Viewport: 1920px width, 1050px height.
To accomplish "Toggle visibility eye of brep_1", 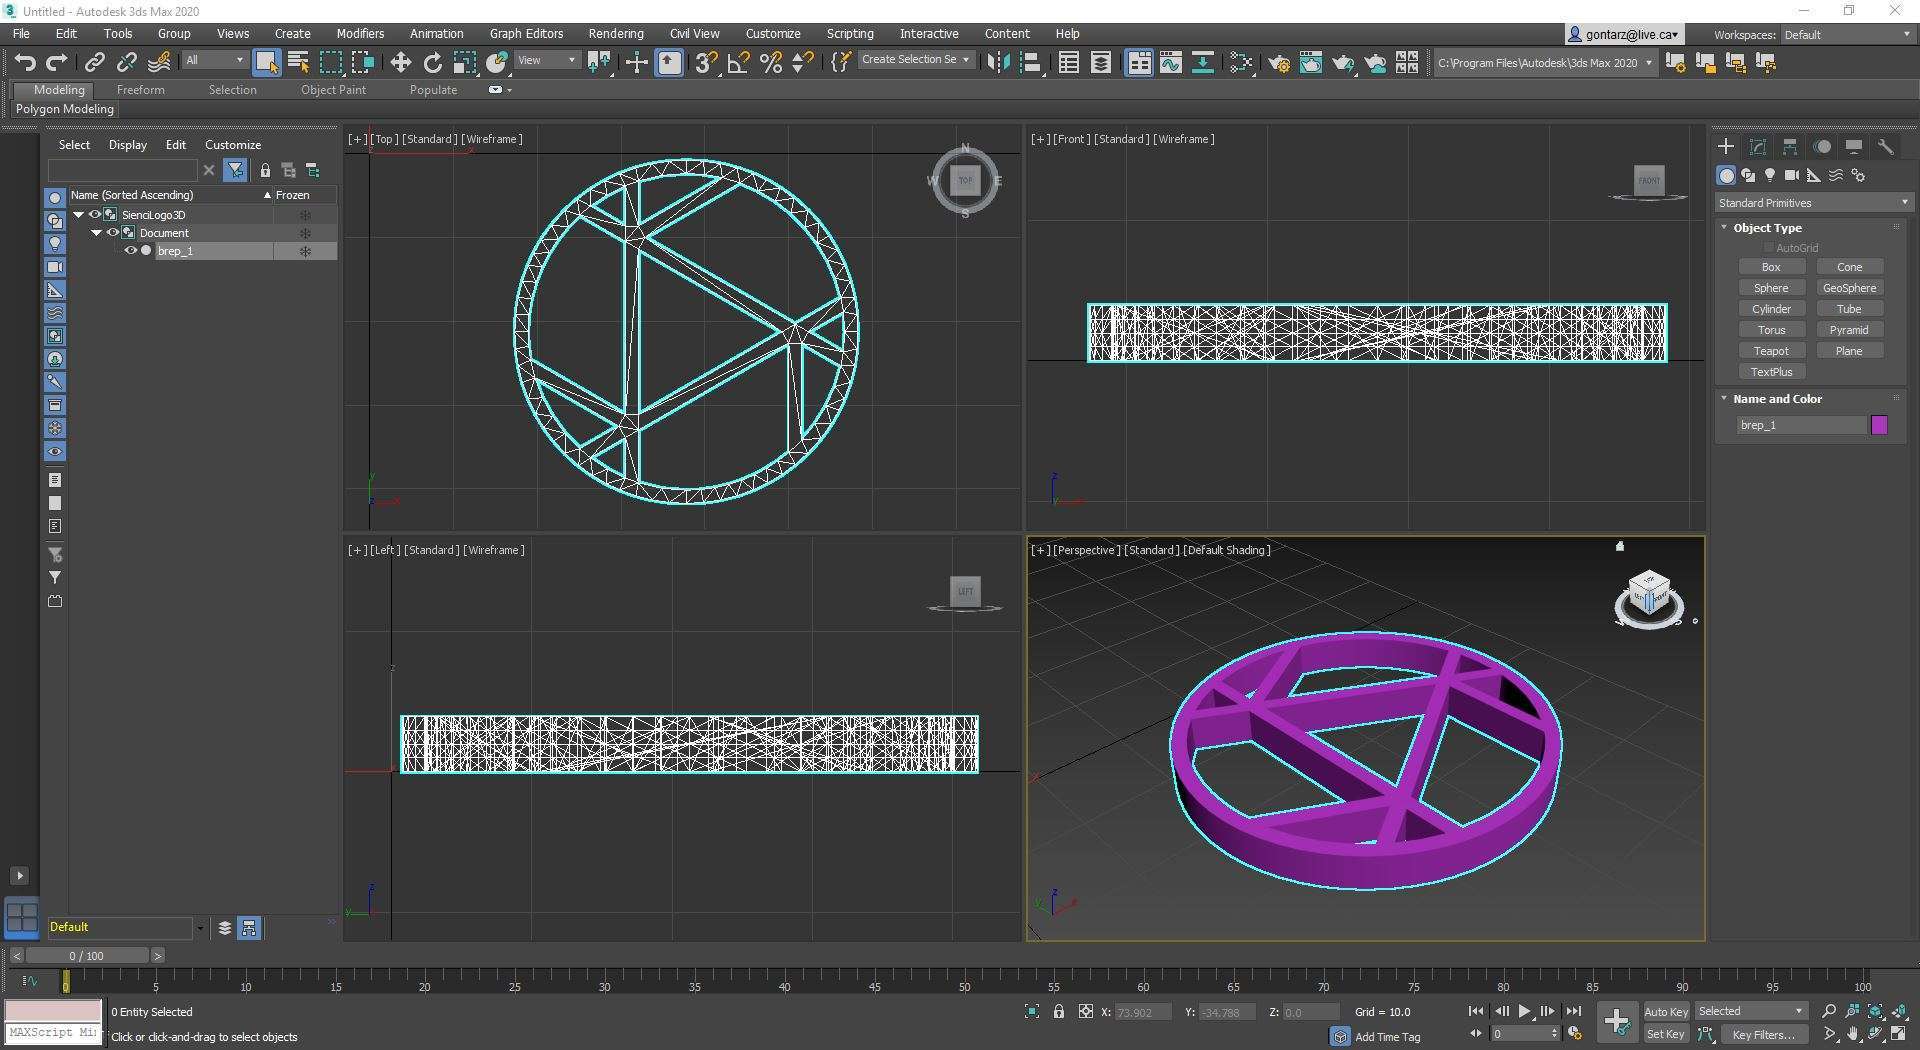I will pos(130,251).
